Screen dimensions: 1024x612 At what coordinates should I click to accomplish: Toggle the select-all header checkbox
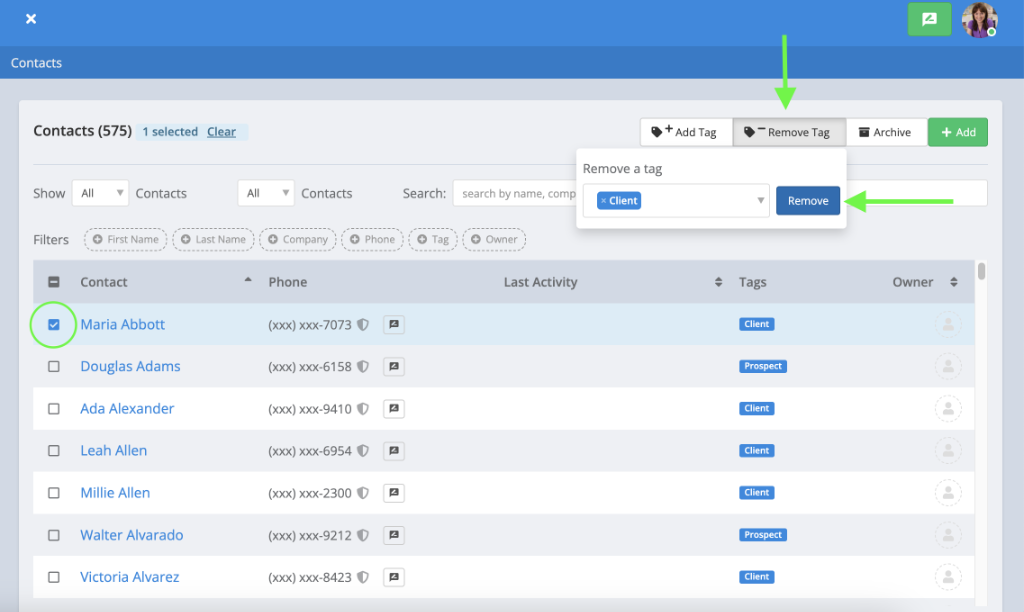point(54,282)
